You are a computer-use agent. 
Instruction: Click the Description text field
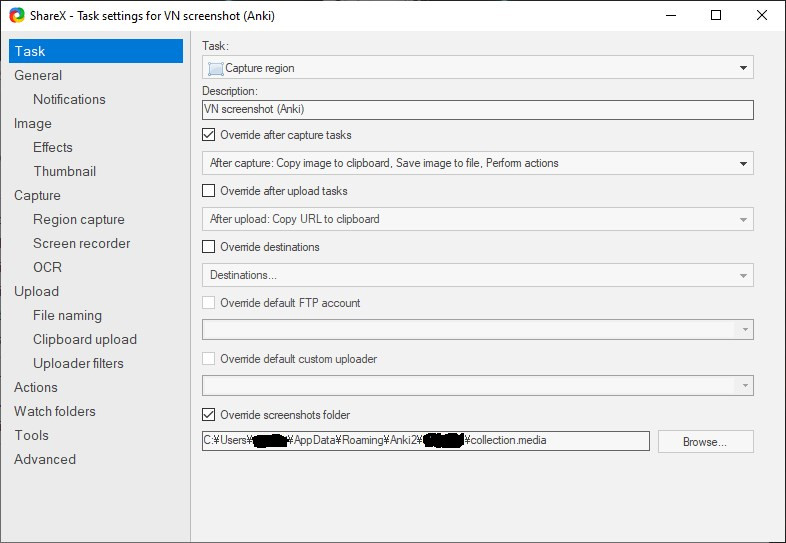click(478, 110)
